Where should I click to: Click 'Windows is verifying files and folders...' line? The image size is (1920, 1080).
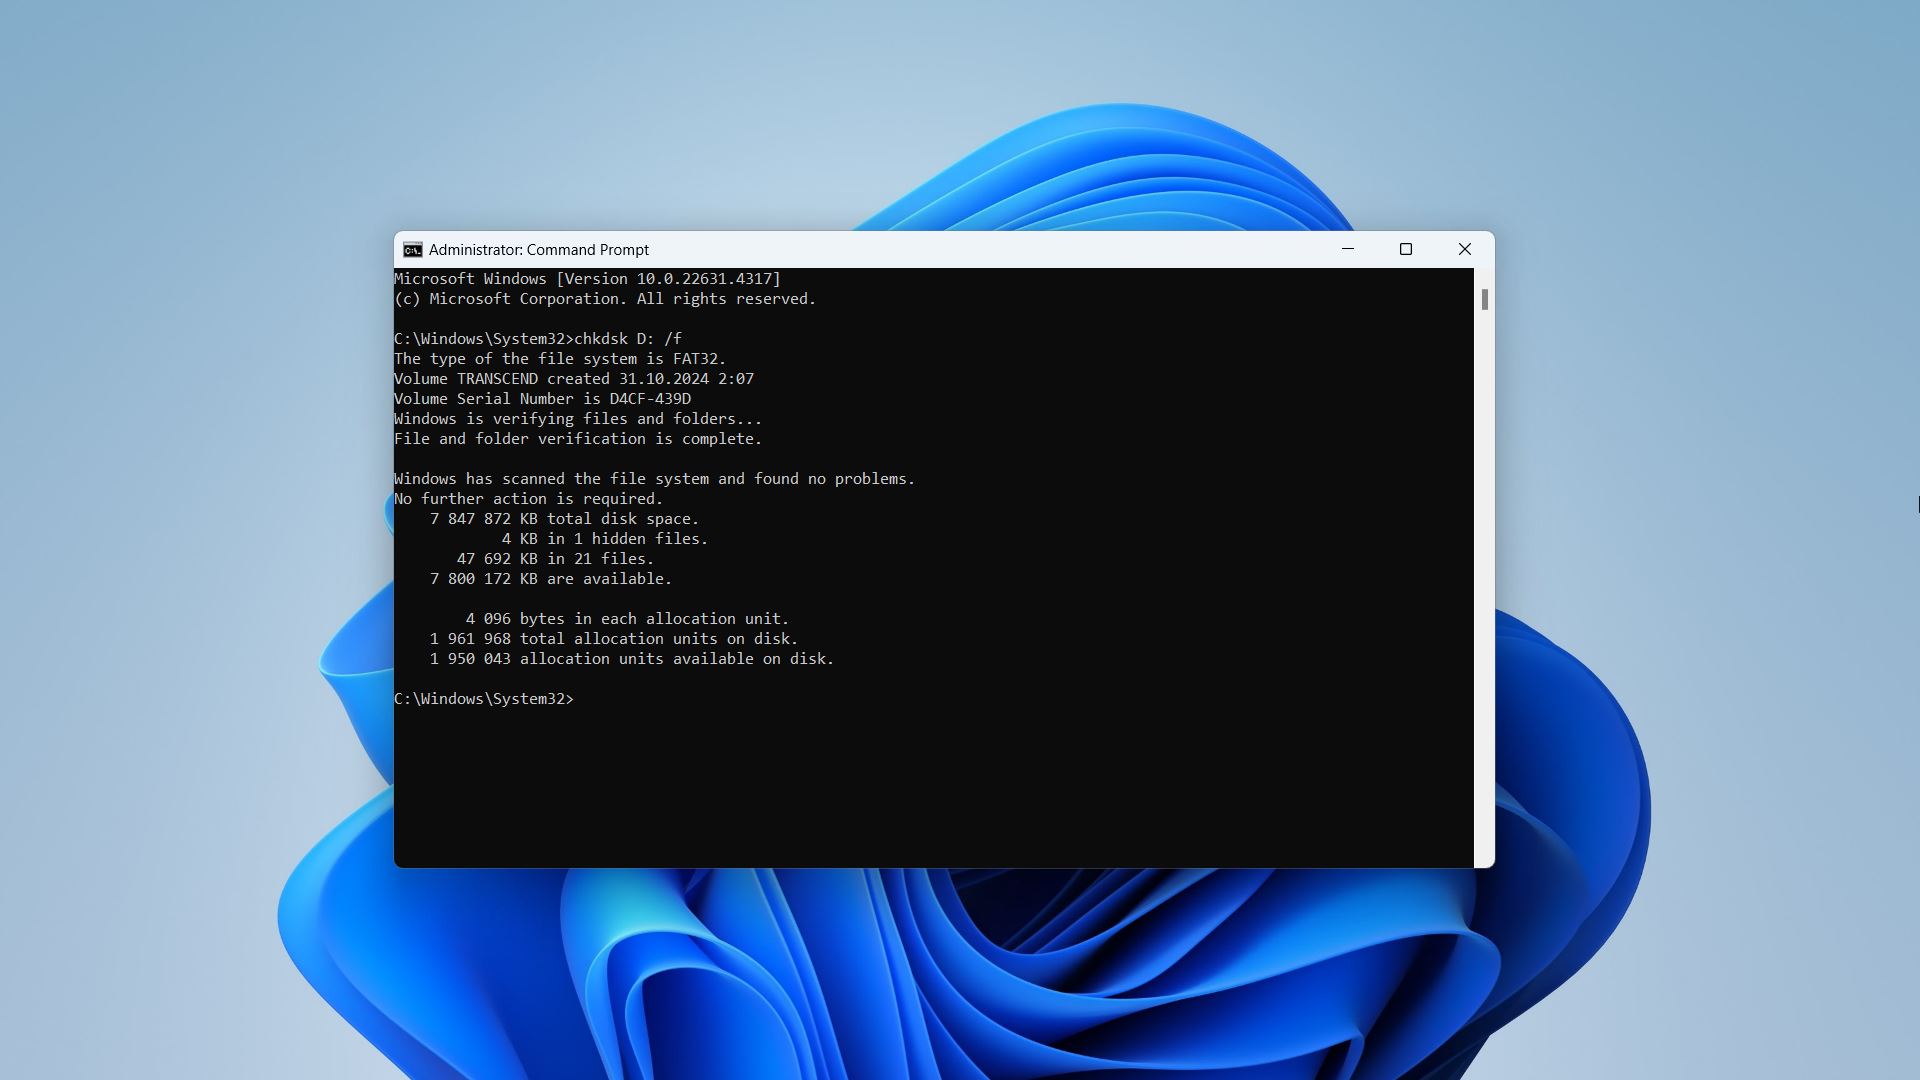(x=578, y=419)
